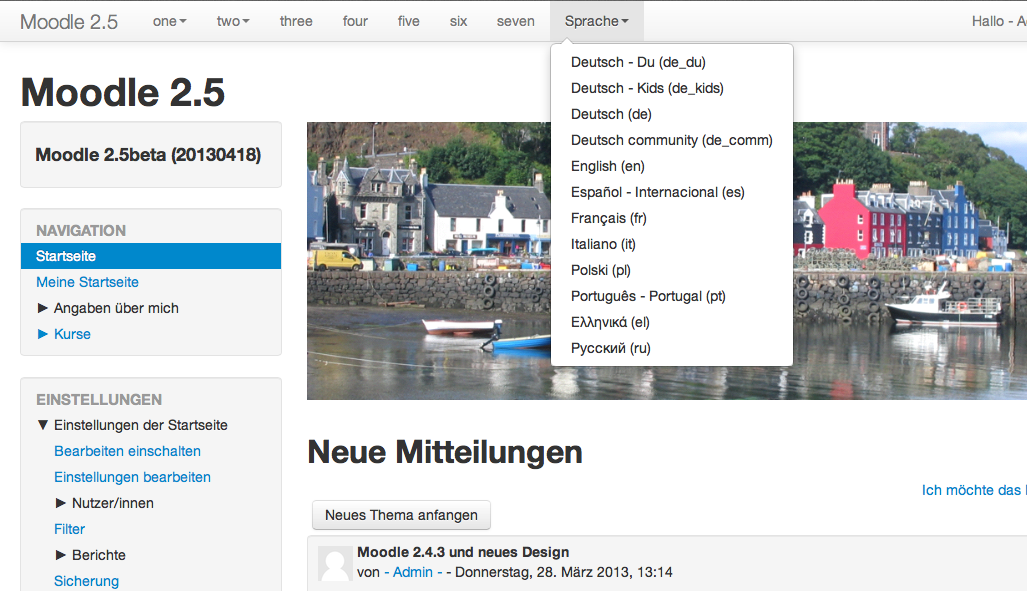This screenshot has width=1027, height=591.
Task: Open the 'Einstellungen bearbeiten' link
Action: pyautogui.click(x=132, y=477)
